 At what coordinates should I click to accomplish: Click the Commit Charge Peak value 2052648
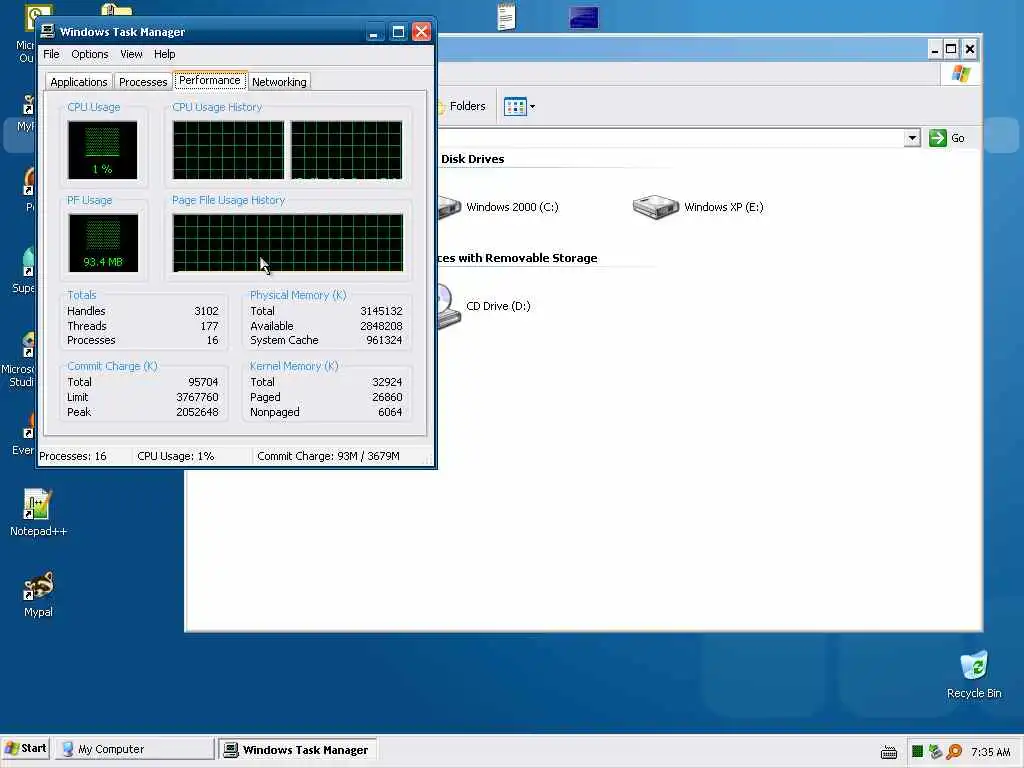[x=197, y=412]
